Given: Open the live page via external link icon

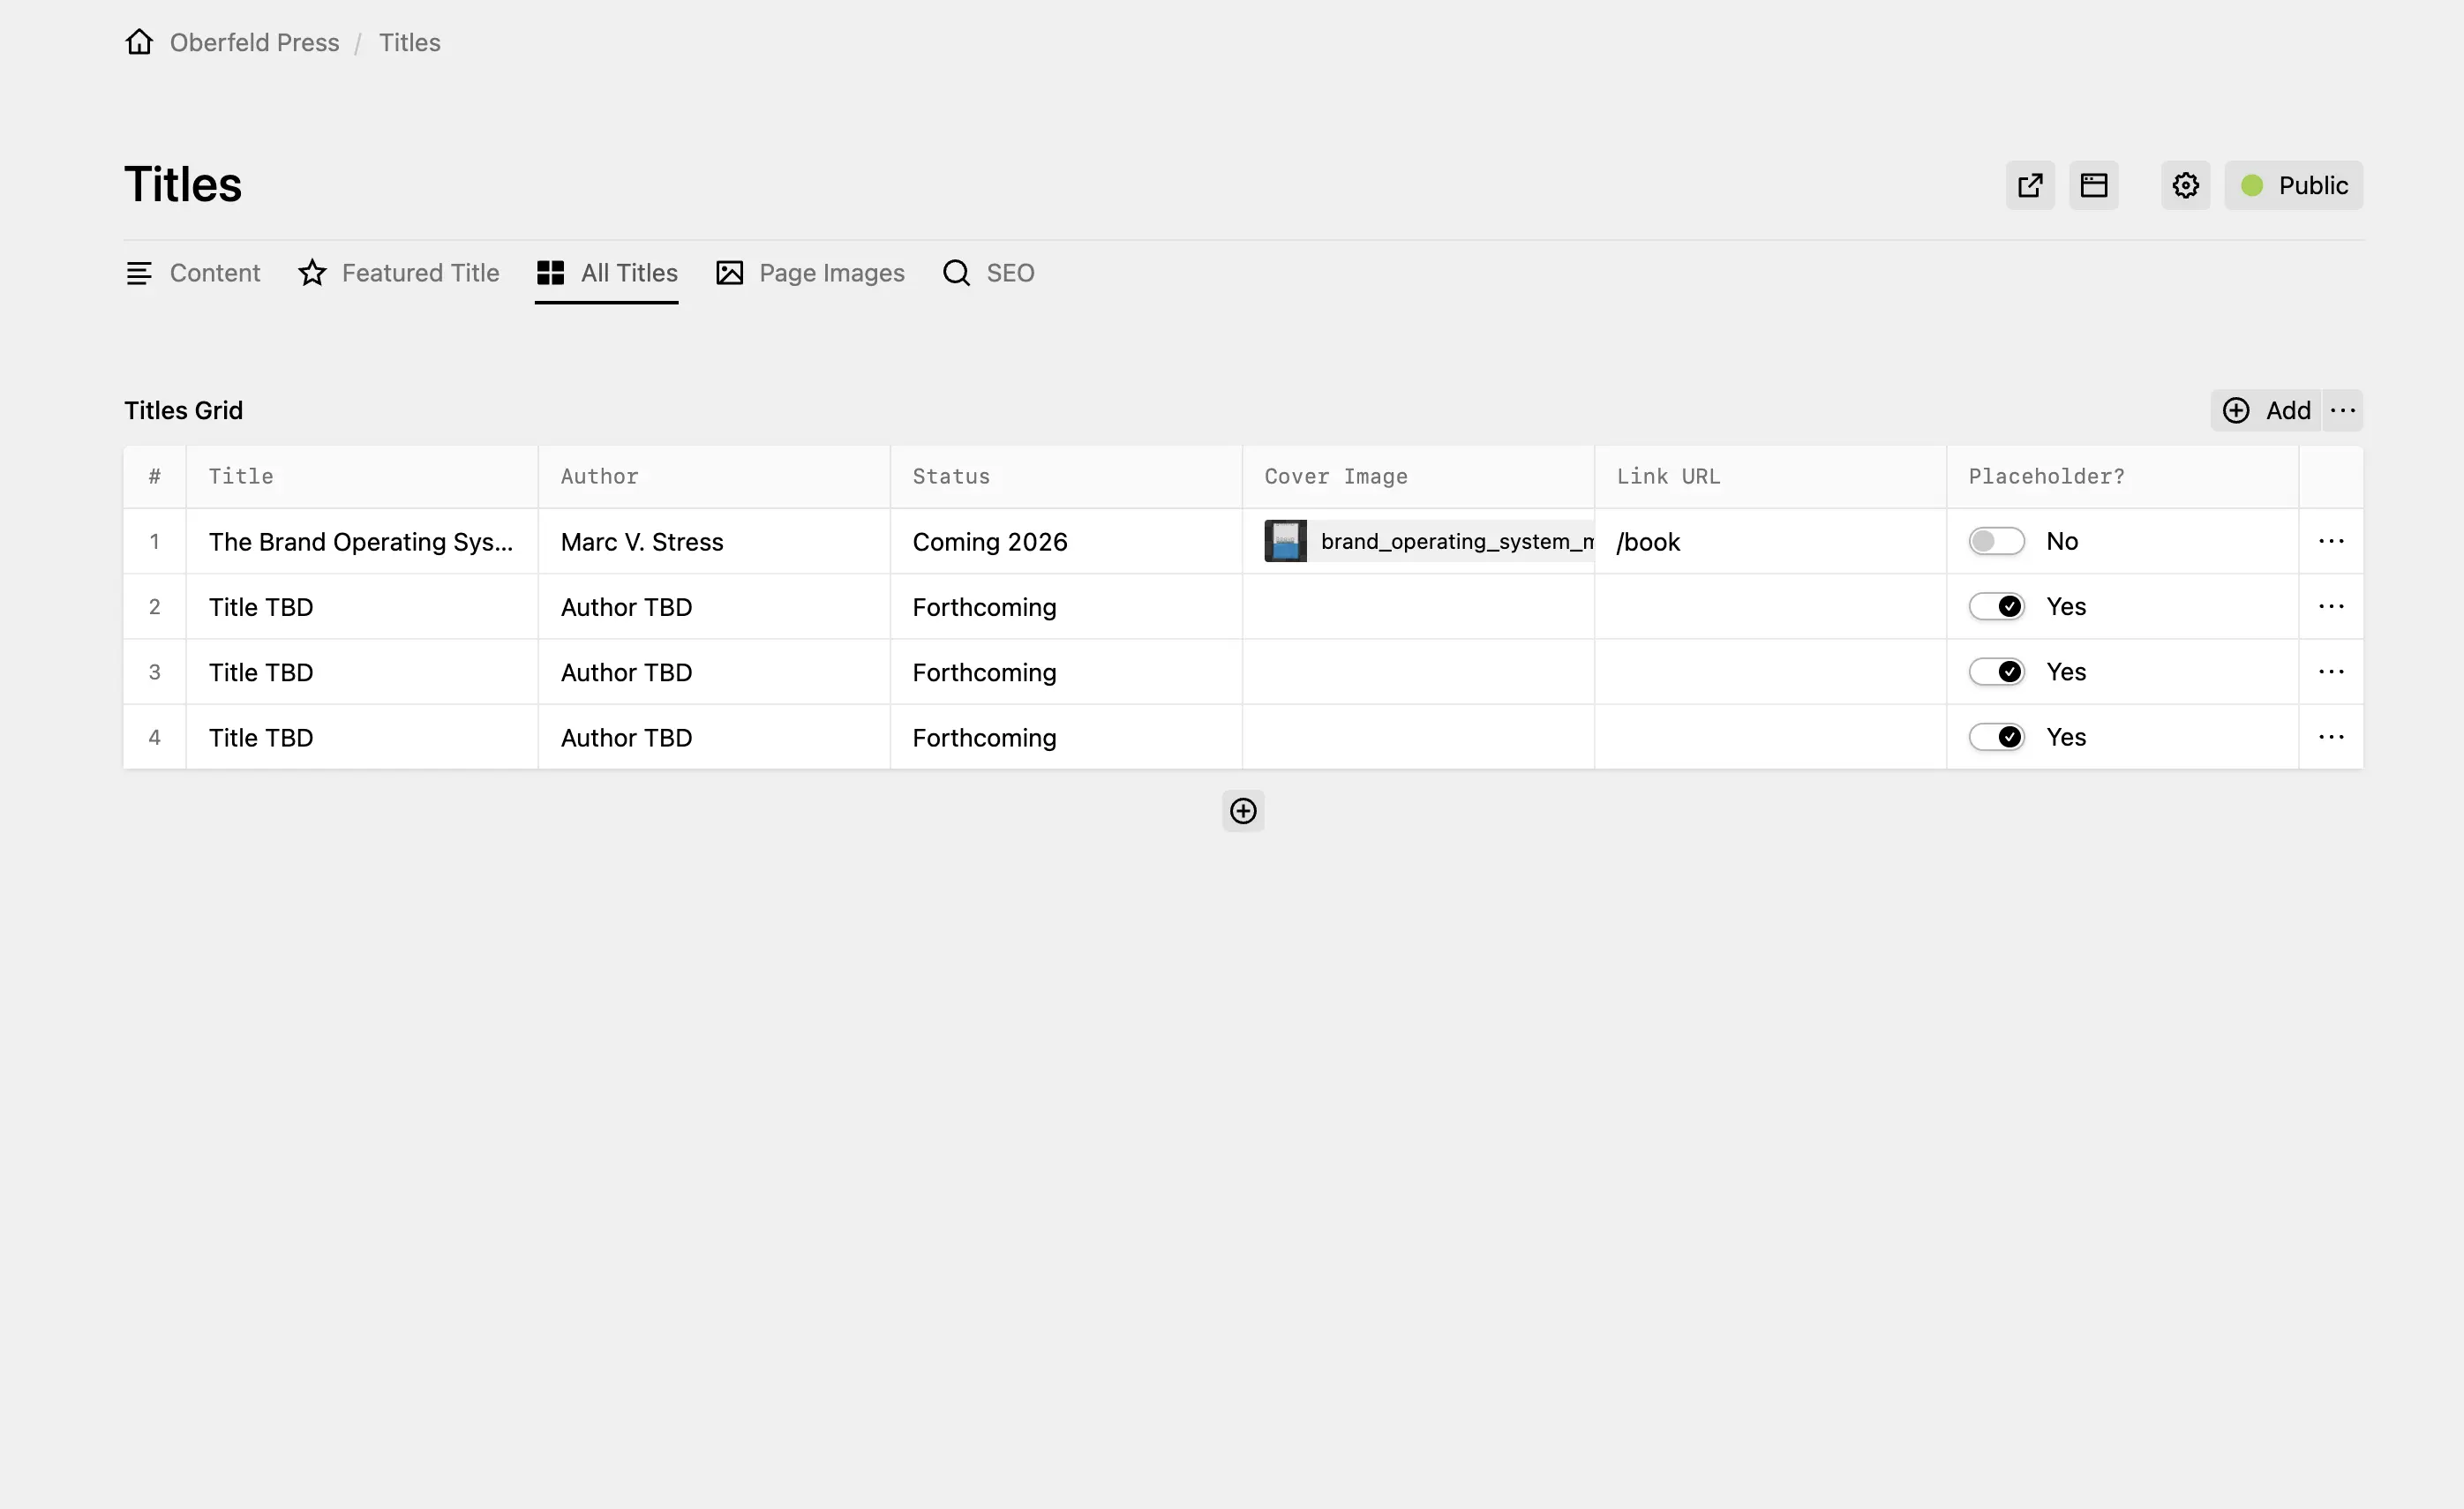Looking at the screenshot, I should pos(2030,185).
